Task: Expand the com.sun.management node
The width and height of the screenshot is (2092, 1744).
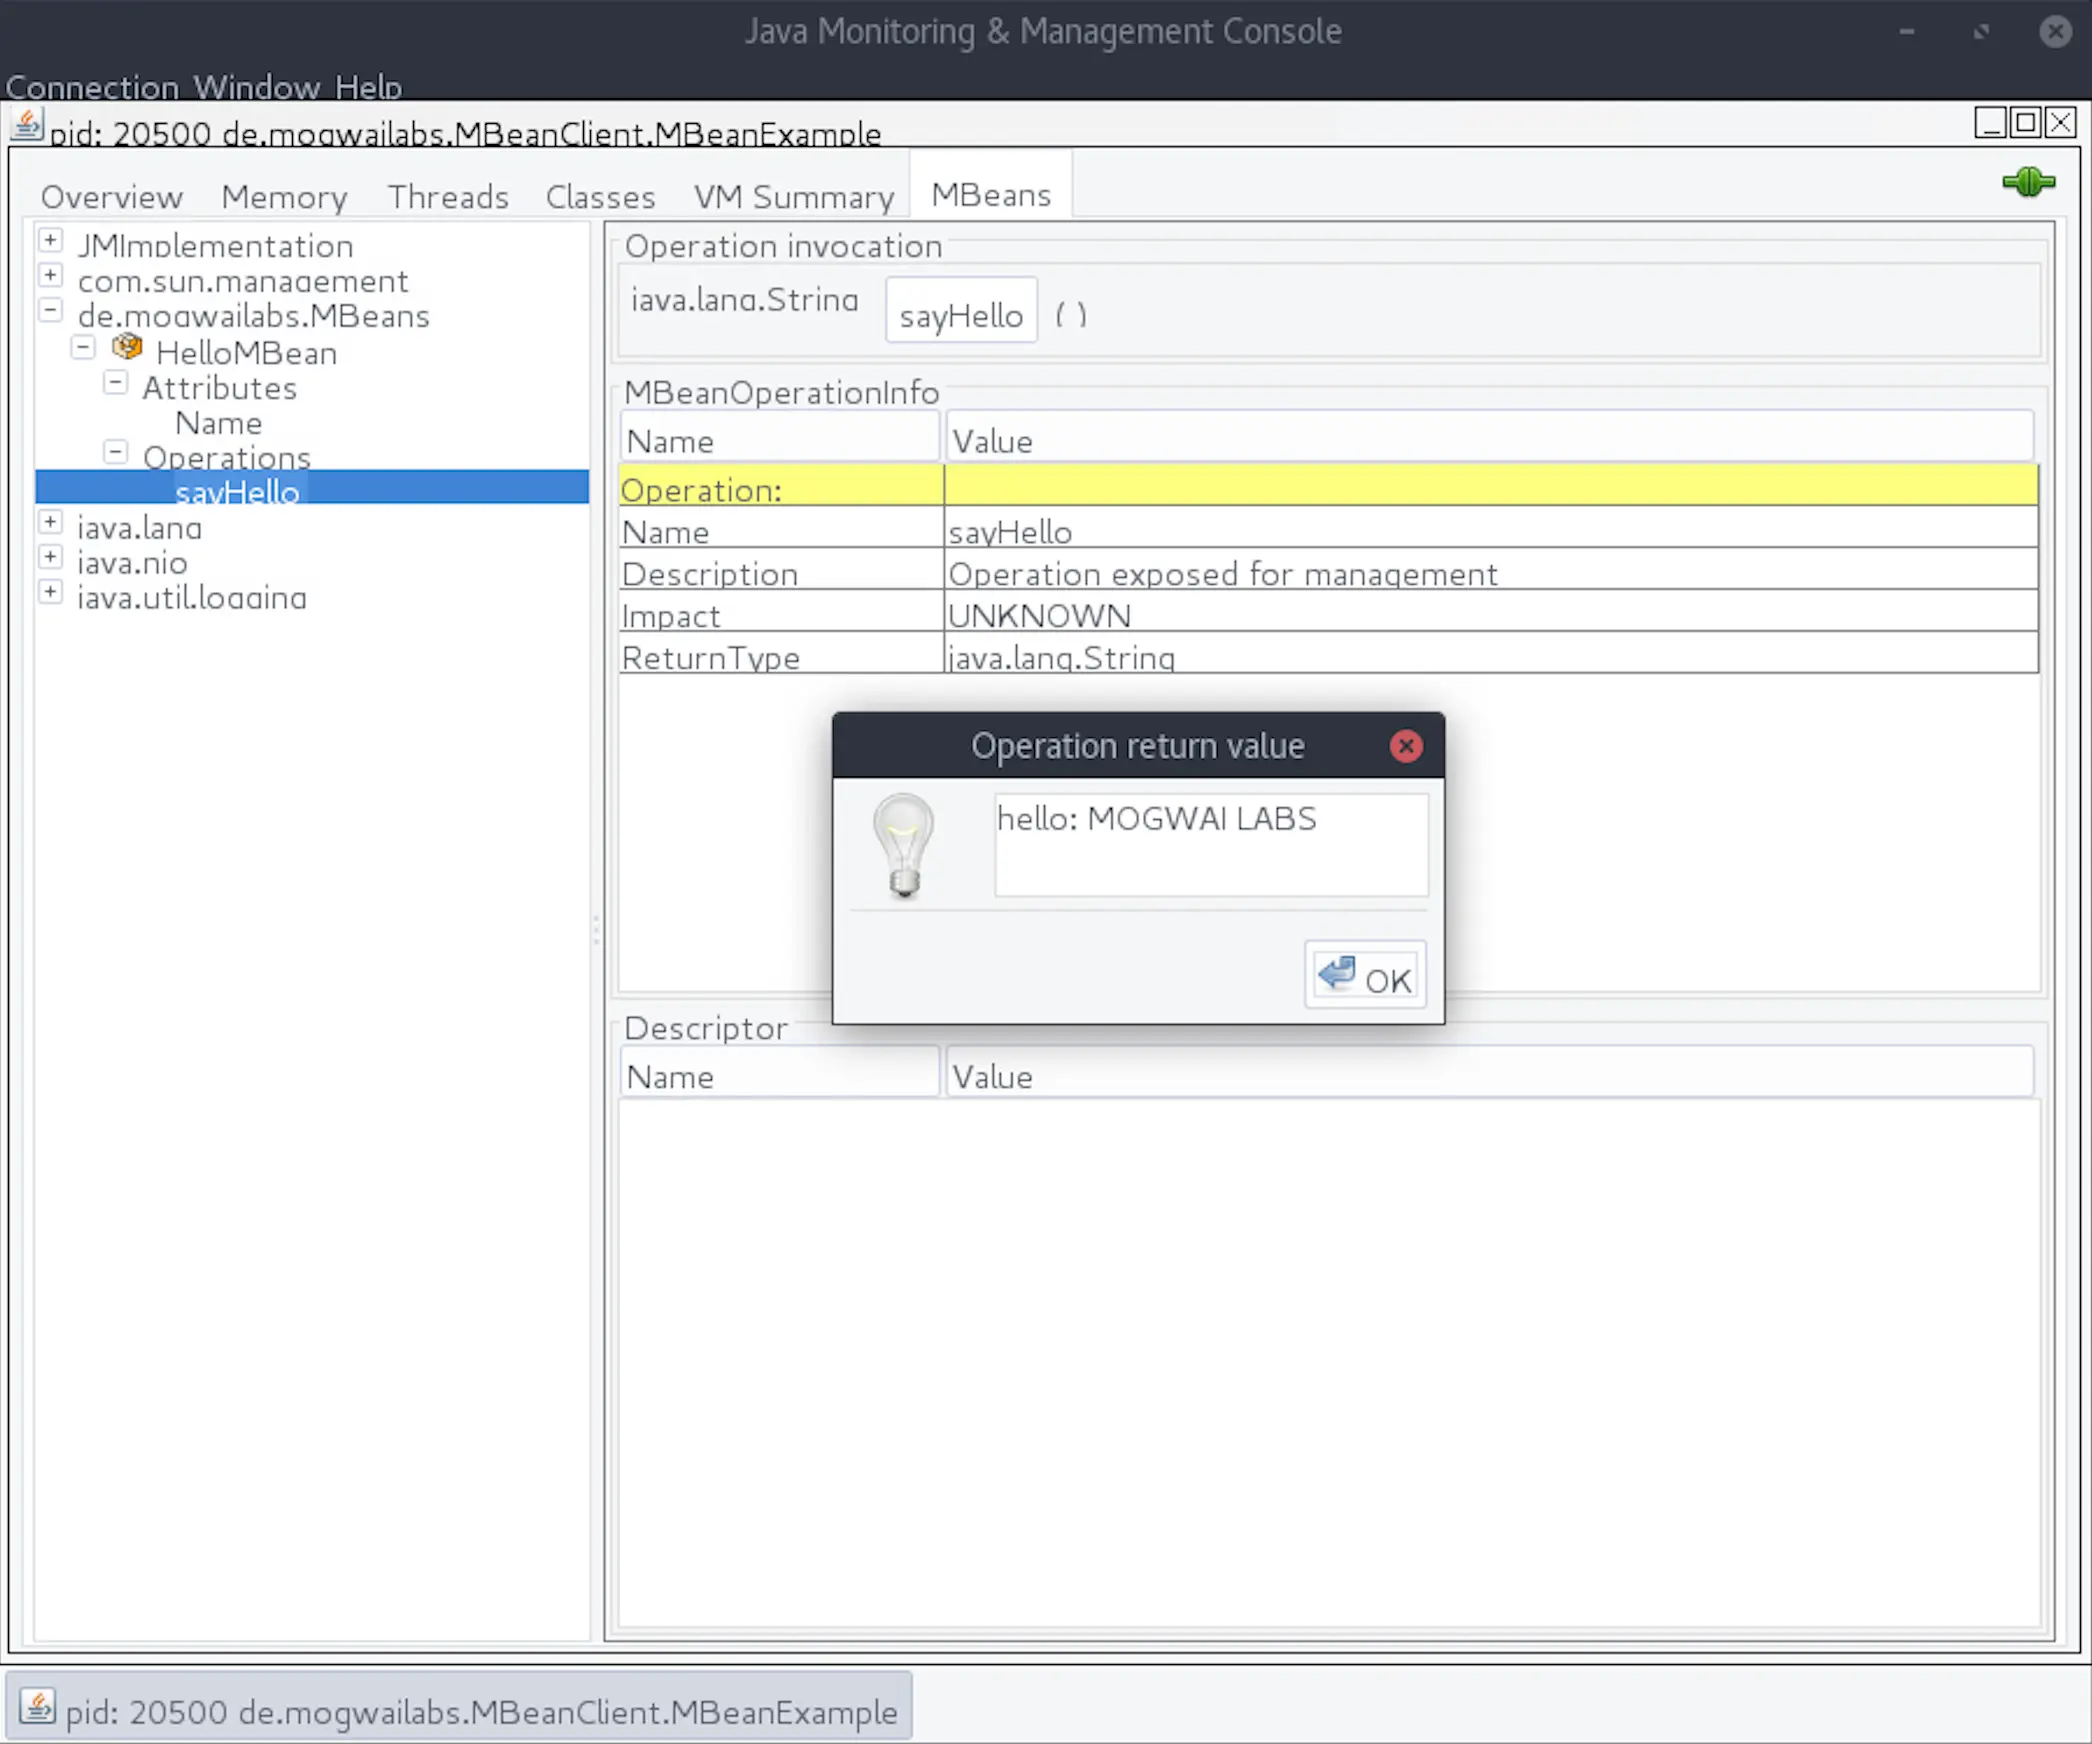Action: click(50, 275)
